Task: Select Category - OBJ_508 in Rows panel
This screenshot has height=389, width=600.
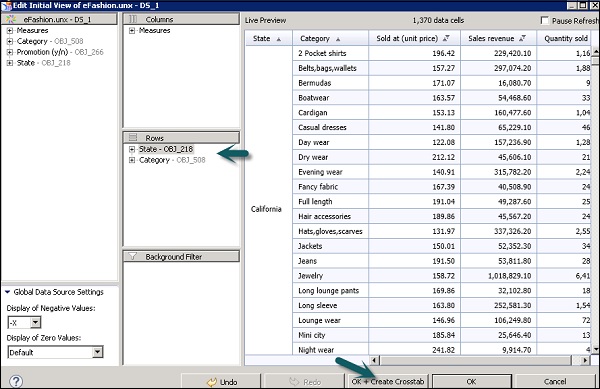Action: pyautogui.click(x=172, y=160)
